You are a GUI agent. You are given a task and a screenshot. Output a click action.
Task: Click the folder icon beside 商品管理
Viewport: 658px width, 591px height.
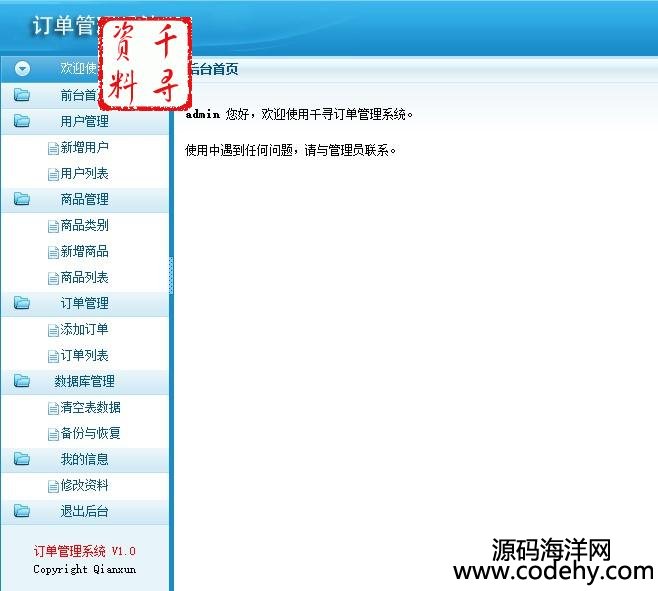pyautogui.click(x=22, y=200)
